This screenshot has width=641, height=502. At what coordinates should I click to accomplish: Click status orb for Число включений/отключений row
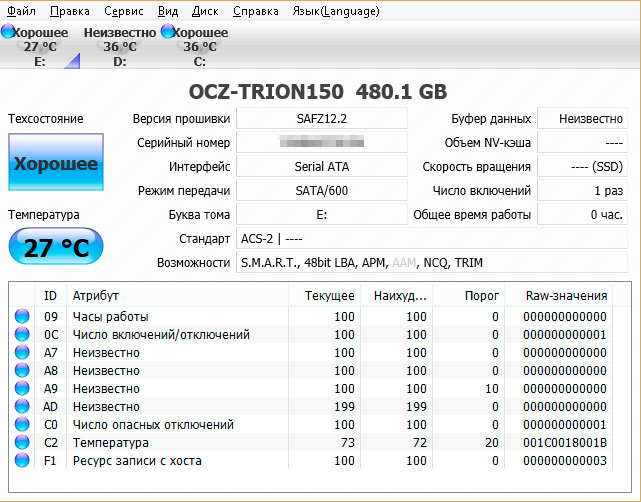coord(22,334)
